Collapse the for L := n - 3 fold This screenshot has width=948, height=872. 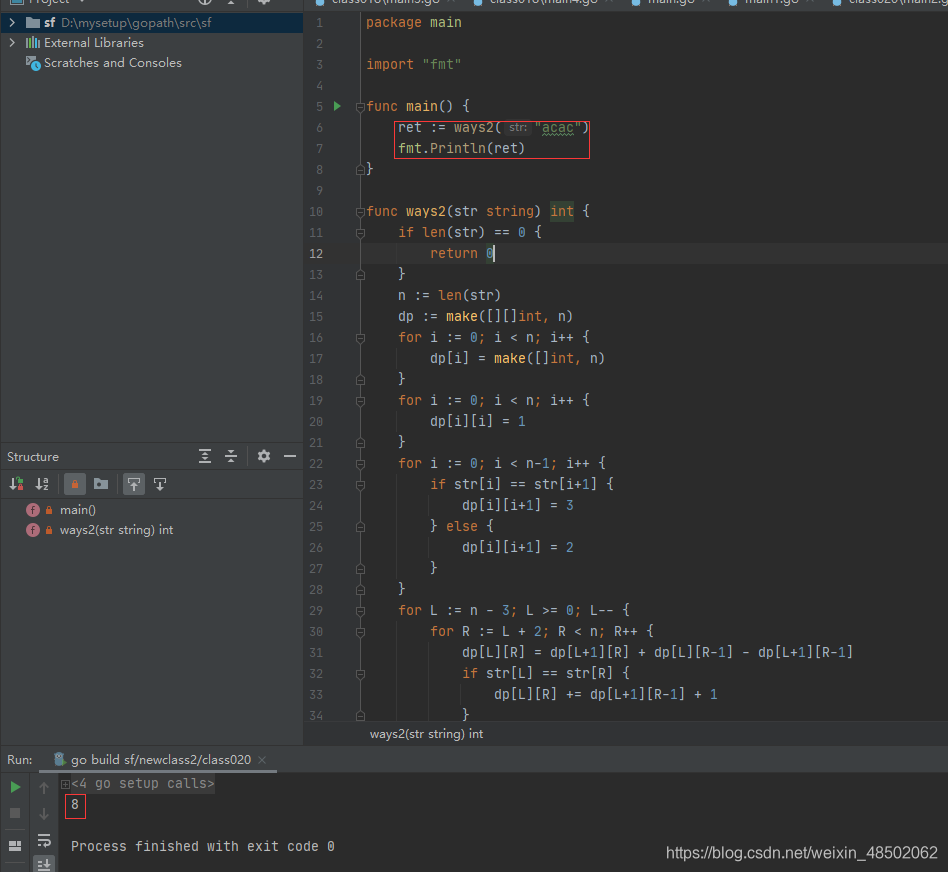(x=360, y=611)
